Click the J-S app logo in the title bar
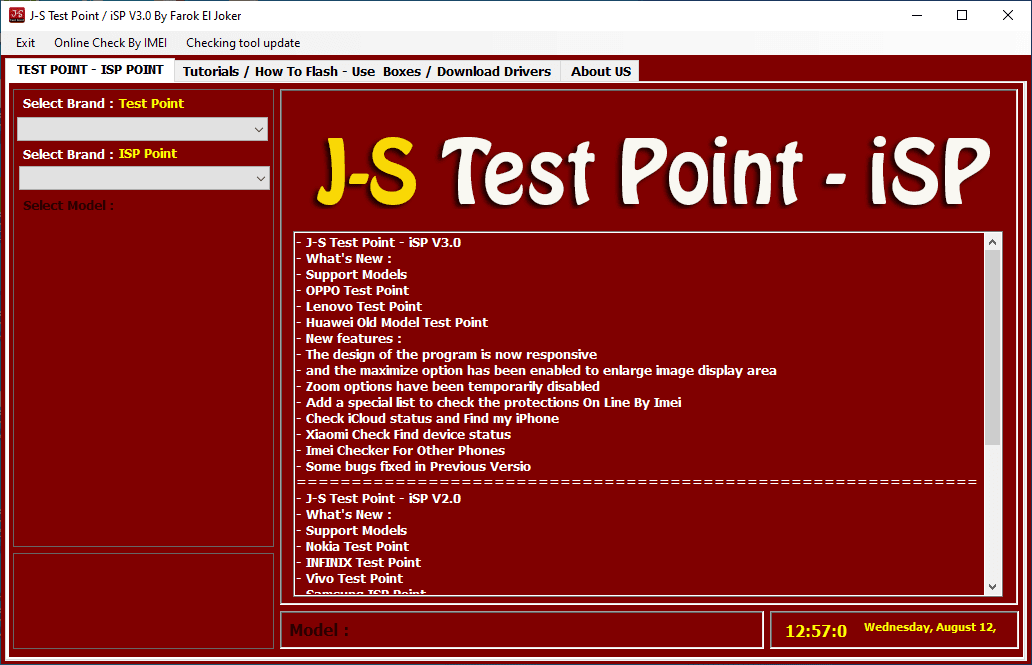This screenshot has width=1032, height=665. [x=16, y=15]
